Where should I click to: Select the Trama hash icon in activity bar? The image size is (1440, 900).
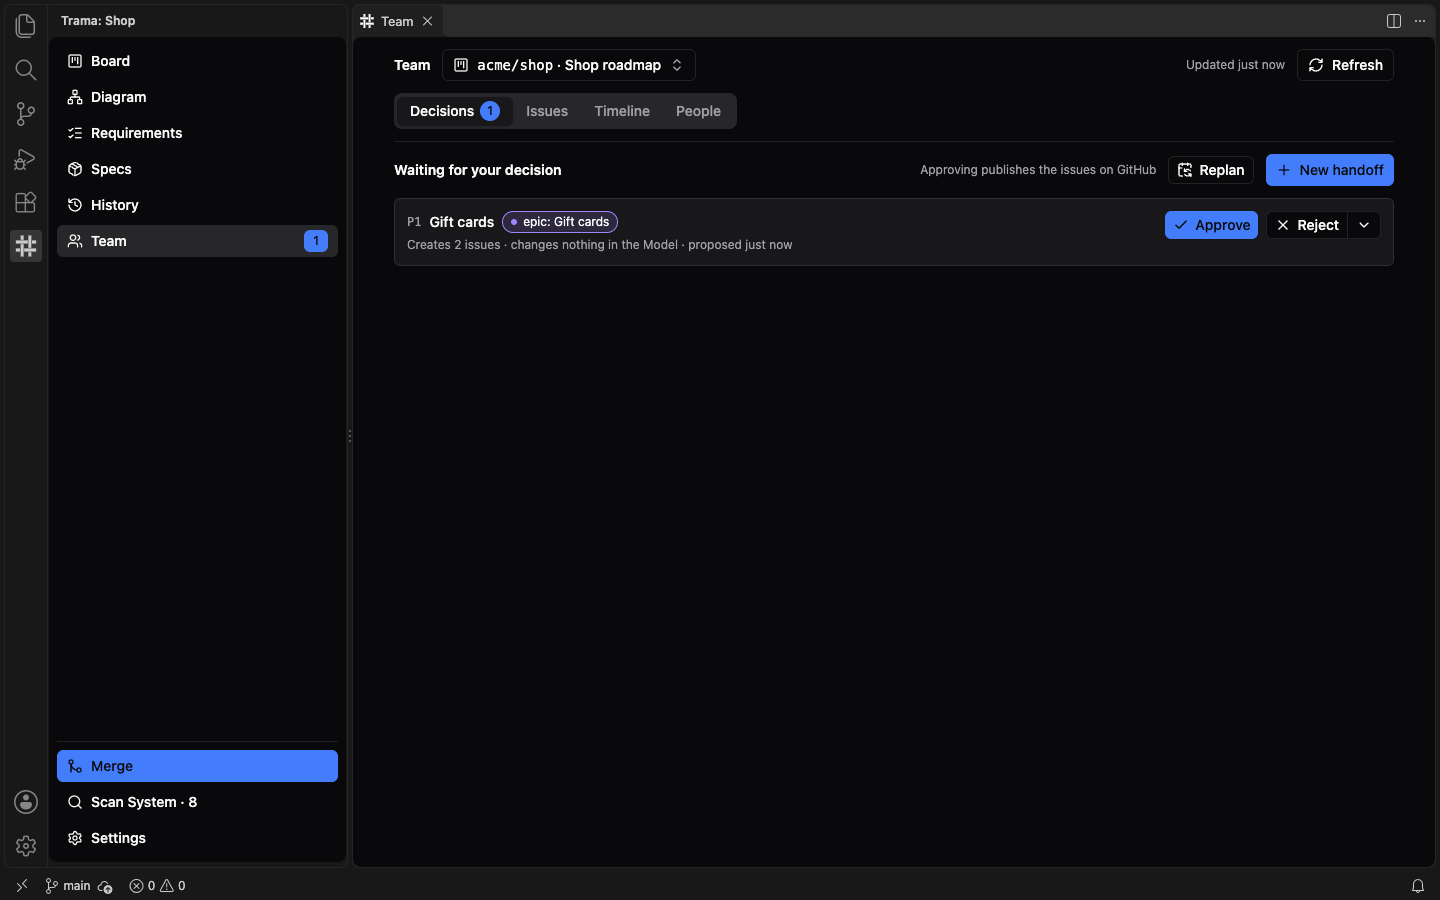pyautogui.click(x=26, y=246)
